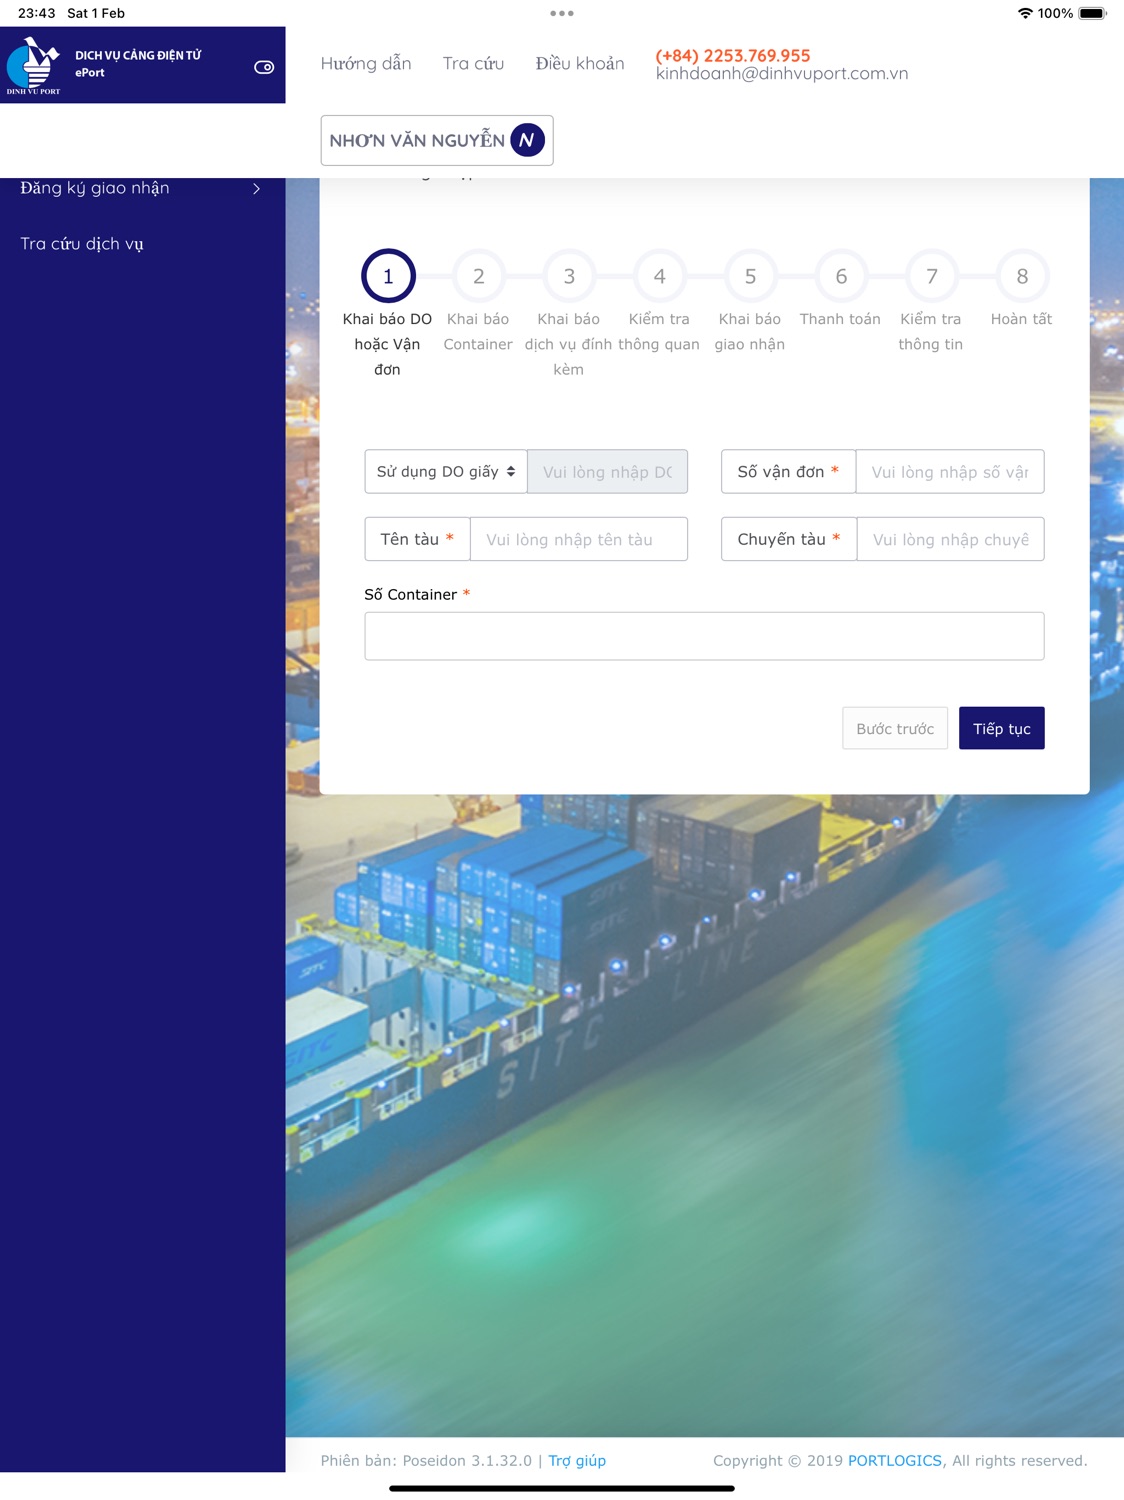Open Hướng dẫn menu item
The width and height of the screenshot is (1124, 1500).
click(x=366, y=63)
